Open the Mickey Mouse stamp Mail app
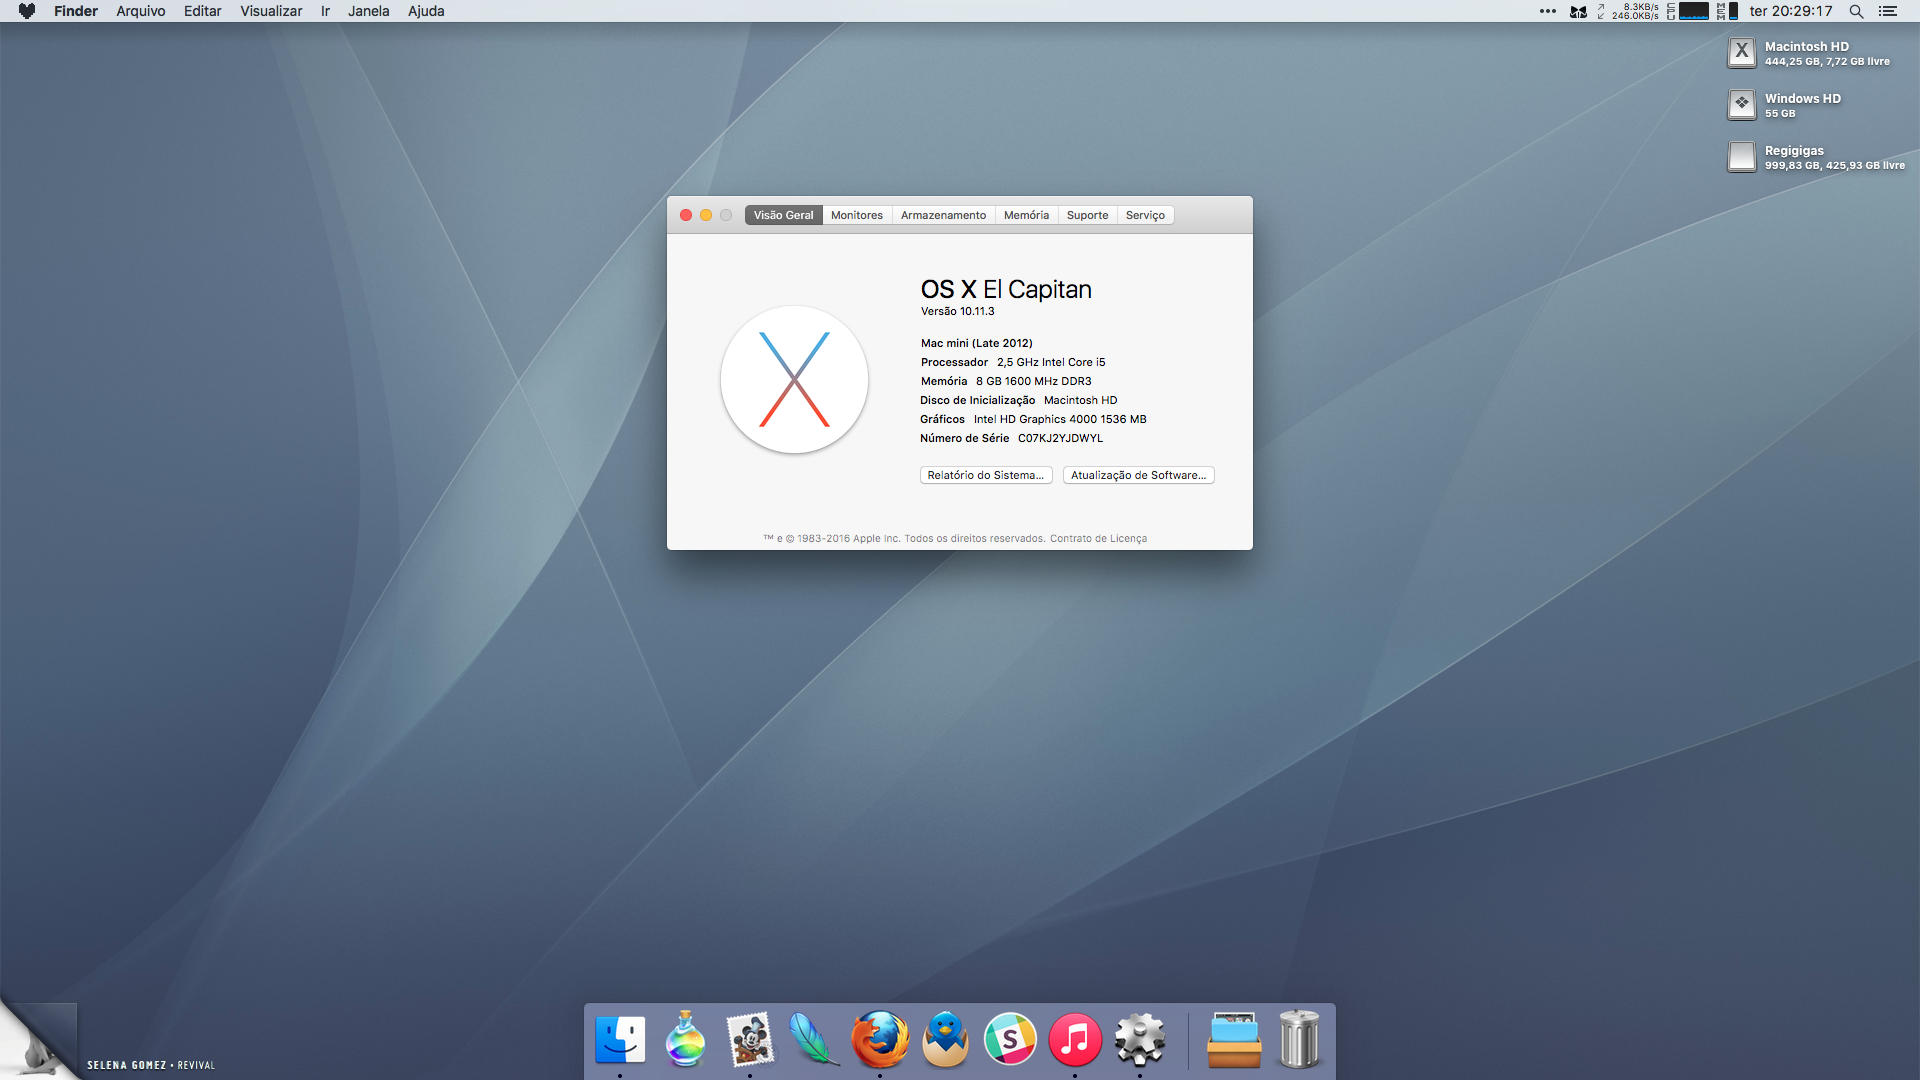Screen dimensions: 1920x1080 [750, 1040]
